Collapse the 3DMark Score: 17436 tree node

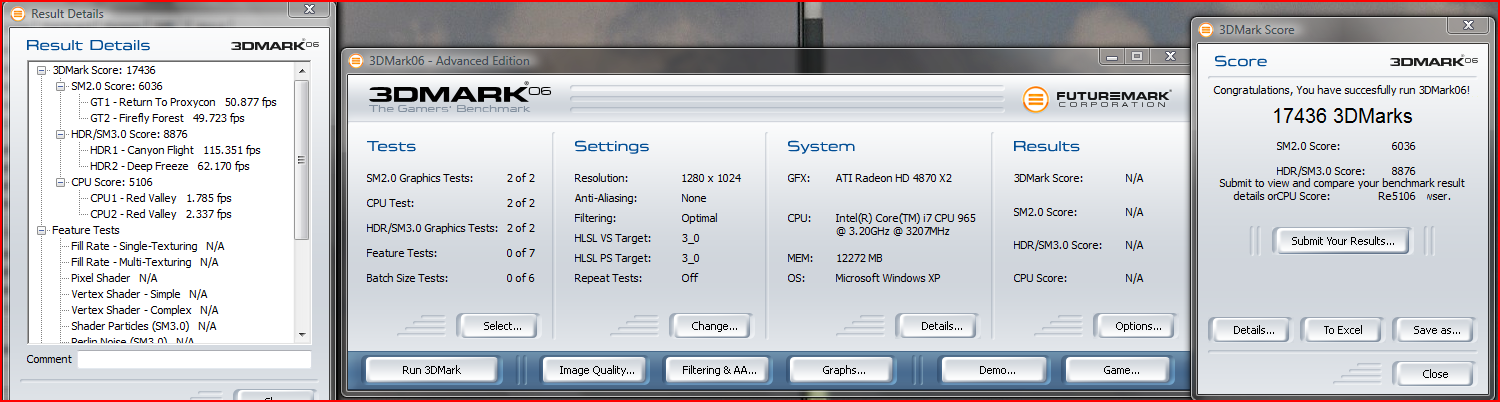[x=41, y=70]
